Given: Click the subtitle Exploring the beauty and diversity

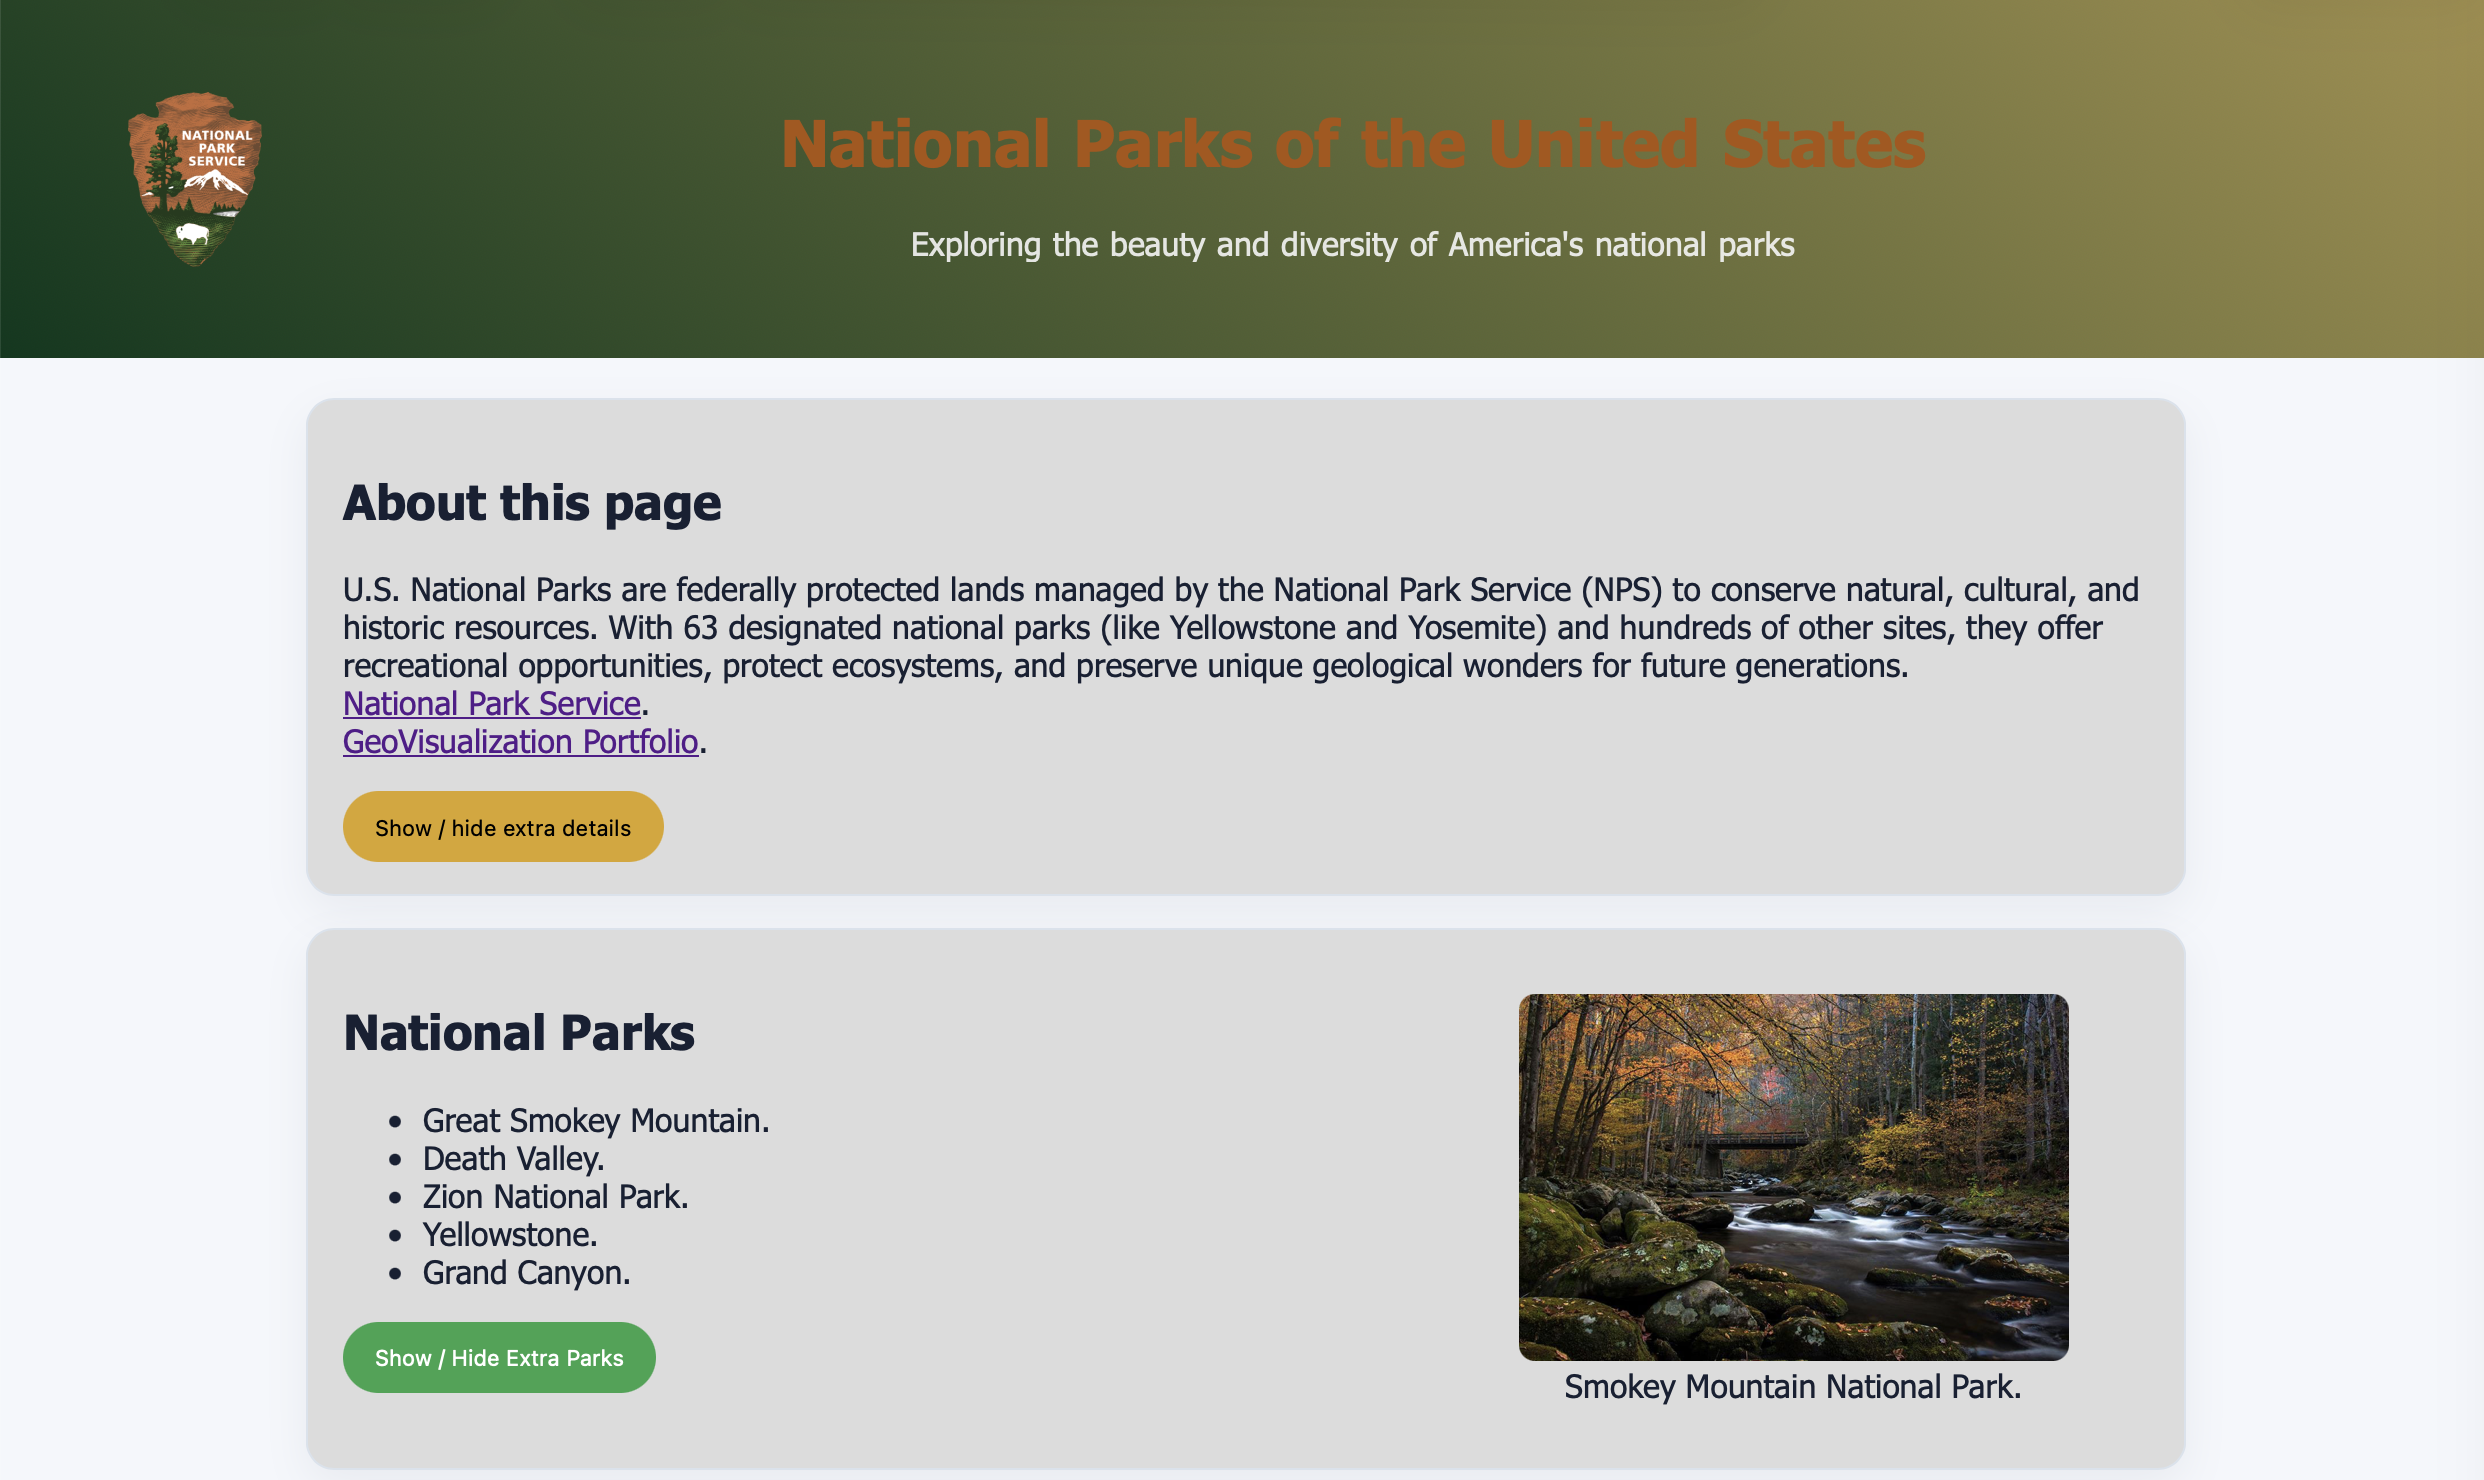Looking at the screenshot, I should (1353, 245).
